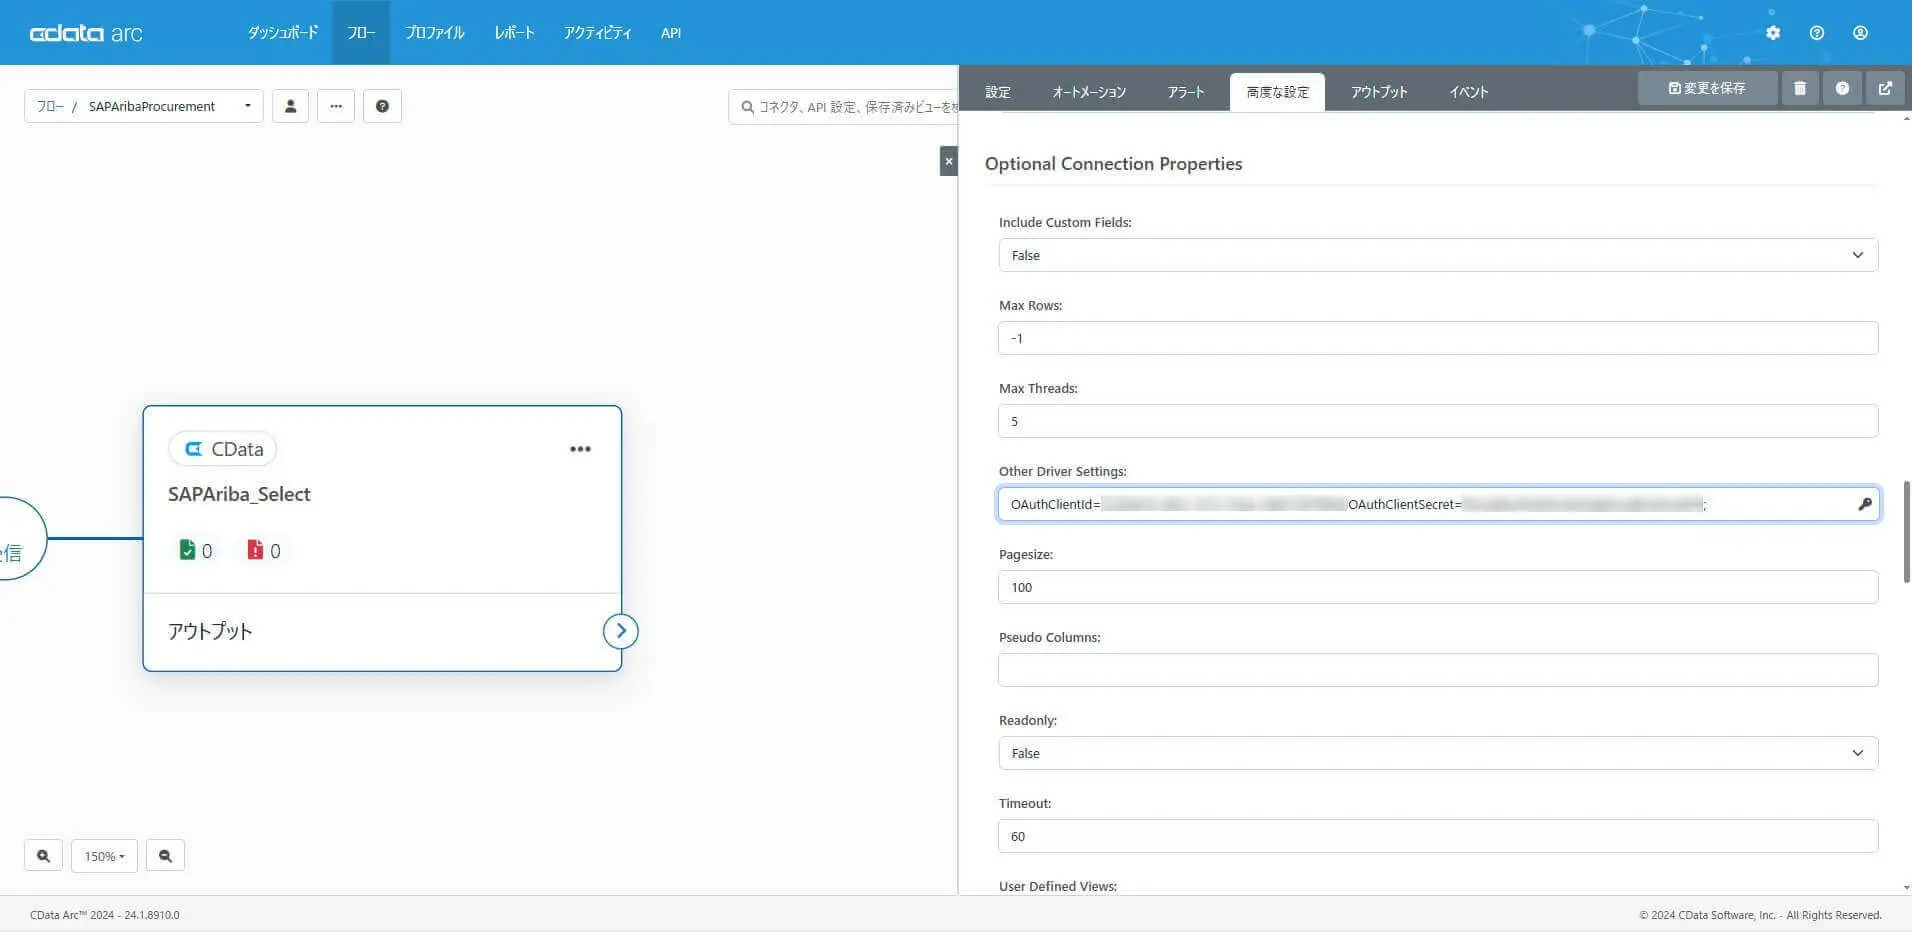The width and height of the screenshot is (1912, 932).
Task: Click the red error file count icon
Action: (x=255, y=550)
